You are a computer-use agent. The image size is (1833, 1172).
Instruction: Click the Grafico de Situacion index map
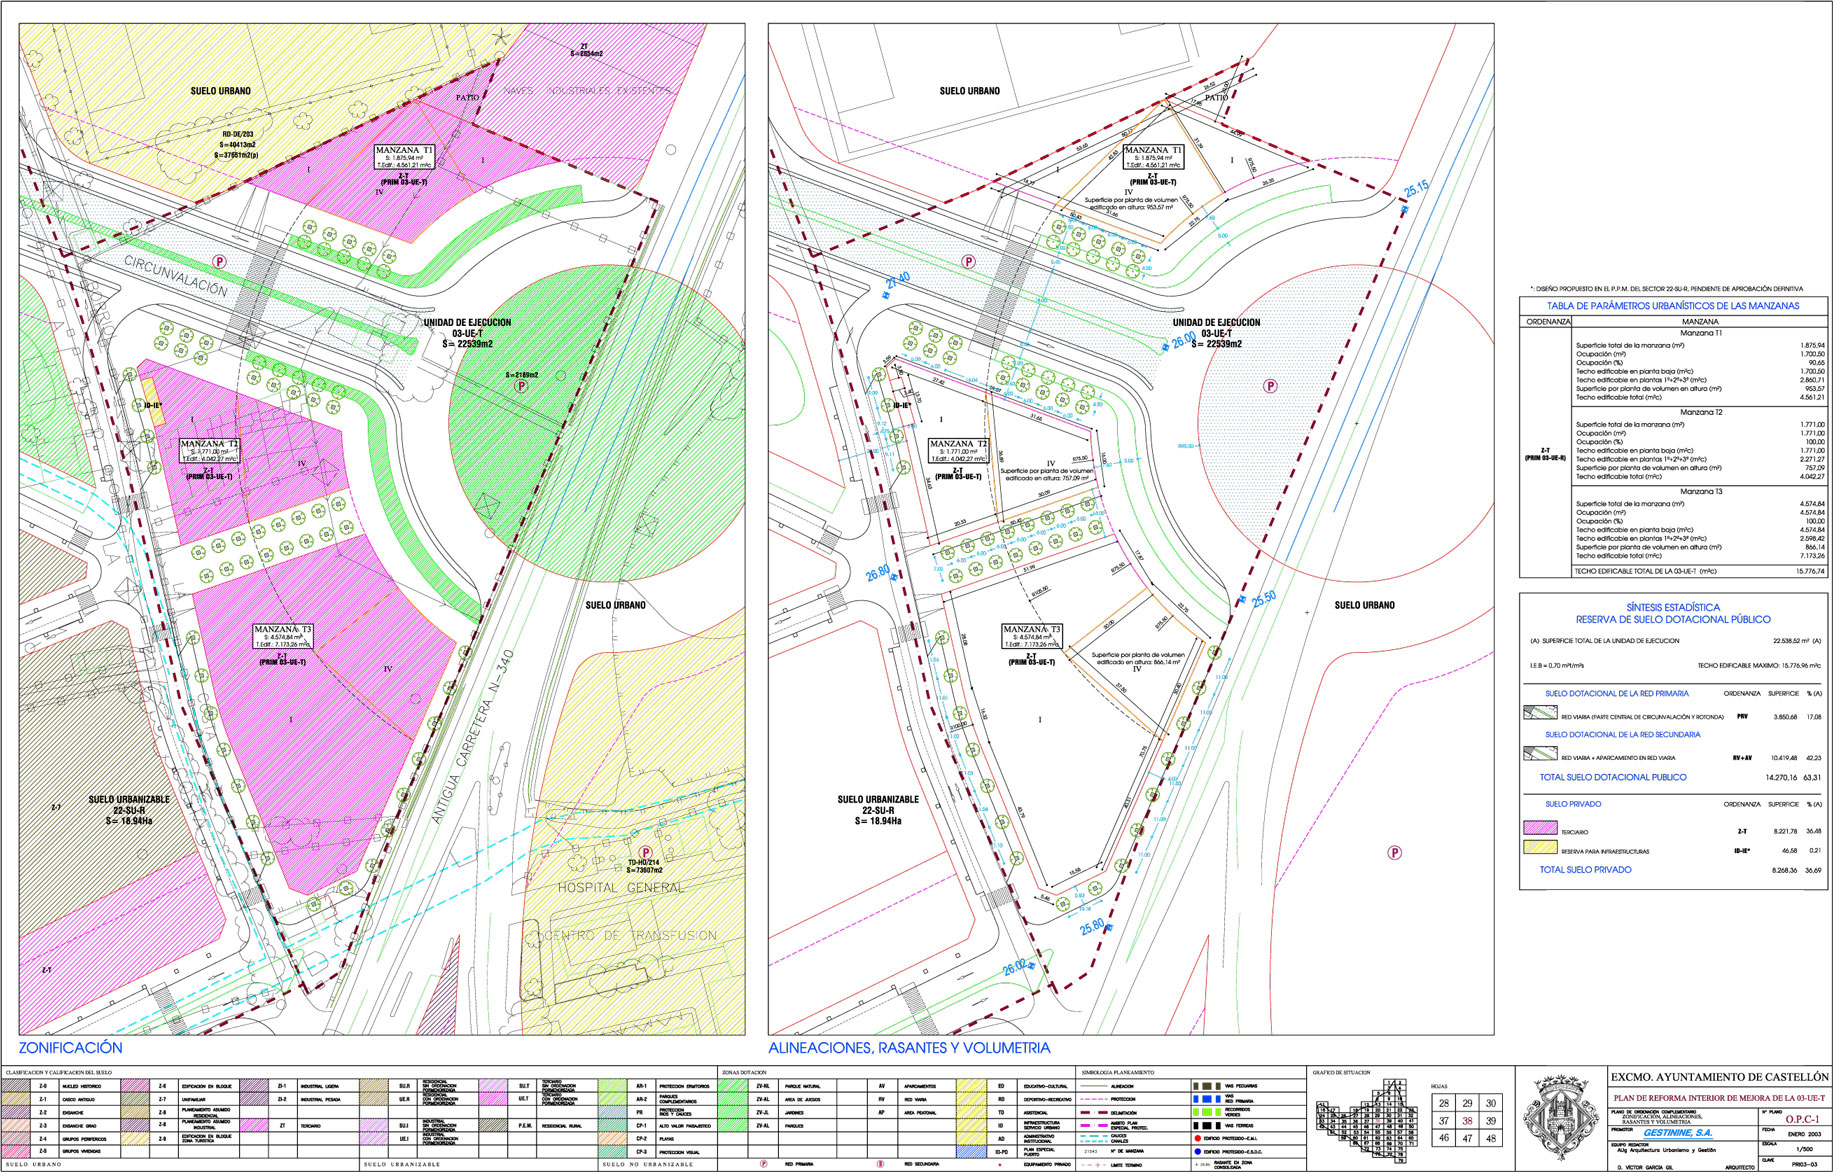tap(1366, 1123)
